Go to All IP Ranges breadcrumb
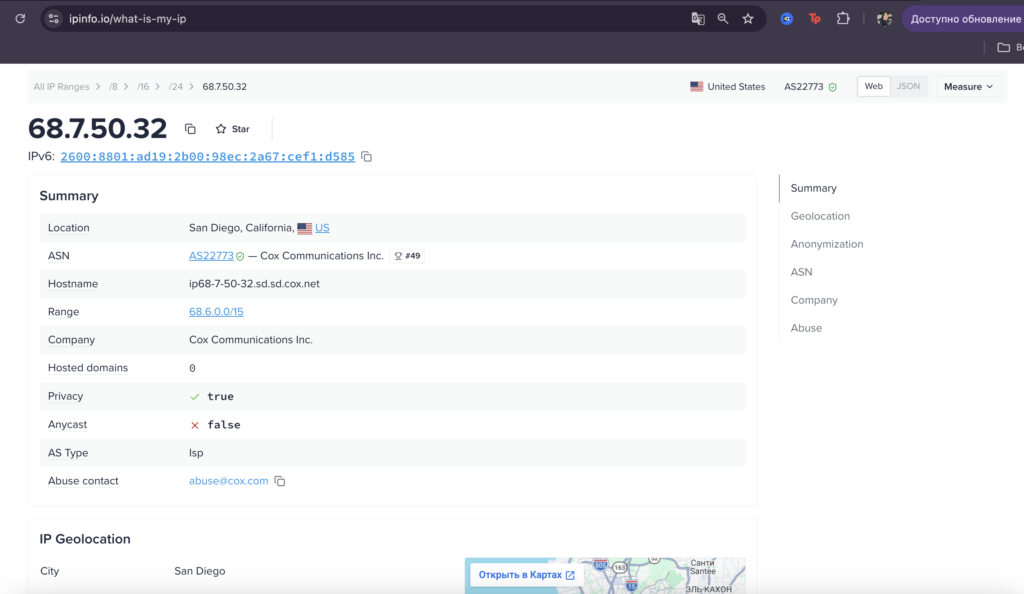The height and width of the screenshot is (594, 1024). [x=61, y=86]
